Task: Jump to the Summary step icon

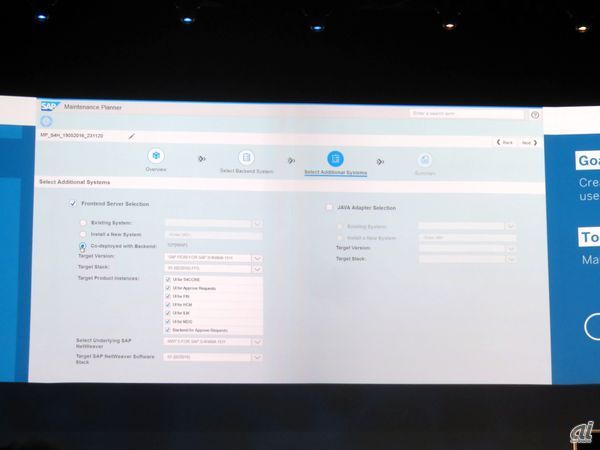Action: pyautogui.click(x=425, y=160)
